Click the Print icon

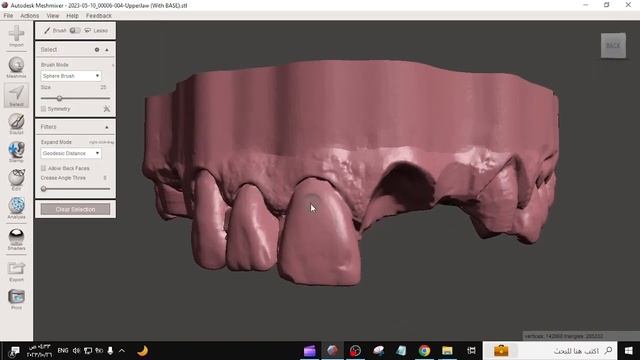16,299
